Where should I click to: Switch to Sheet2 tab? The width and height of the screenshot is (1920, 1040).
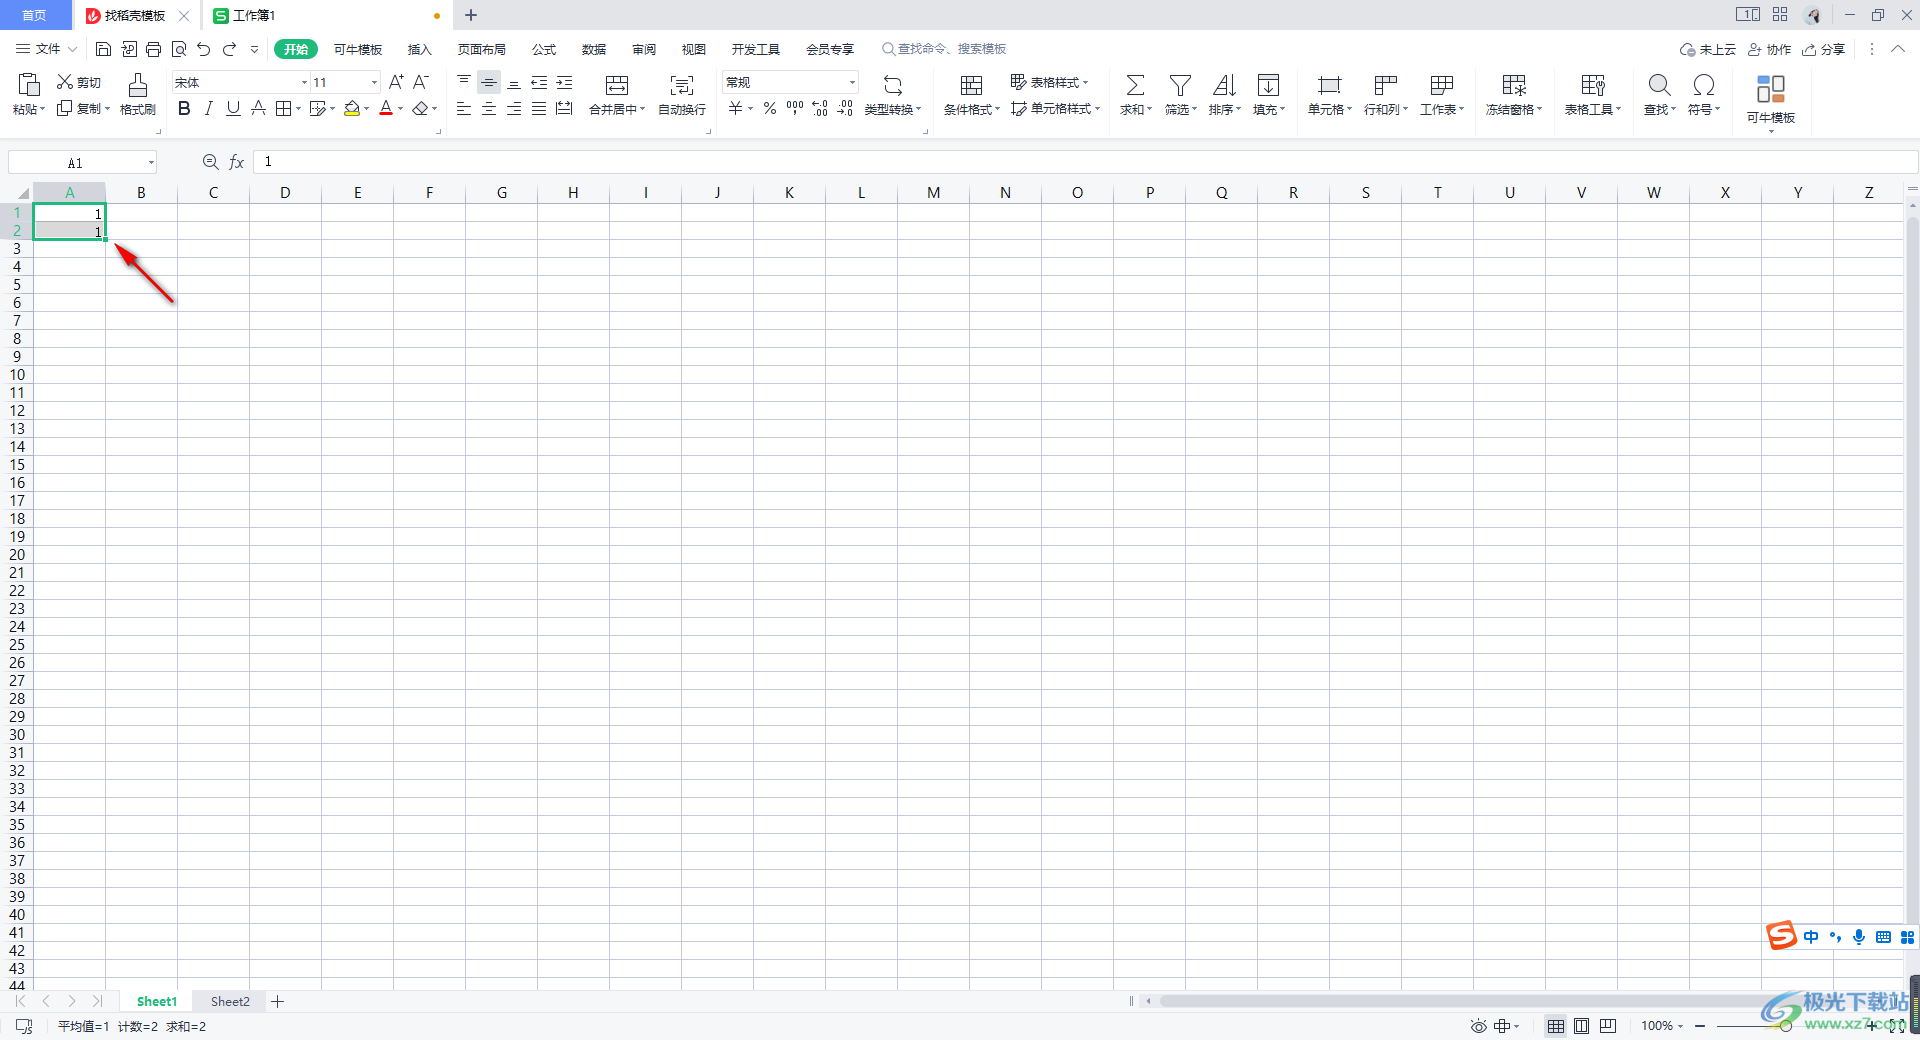(x=230, y=1001)
